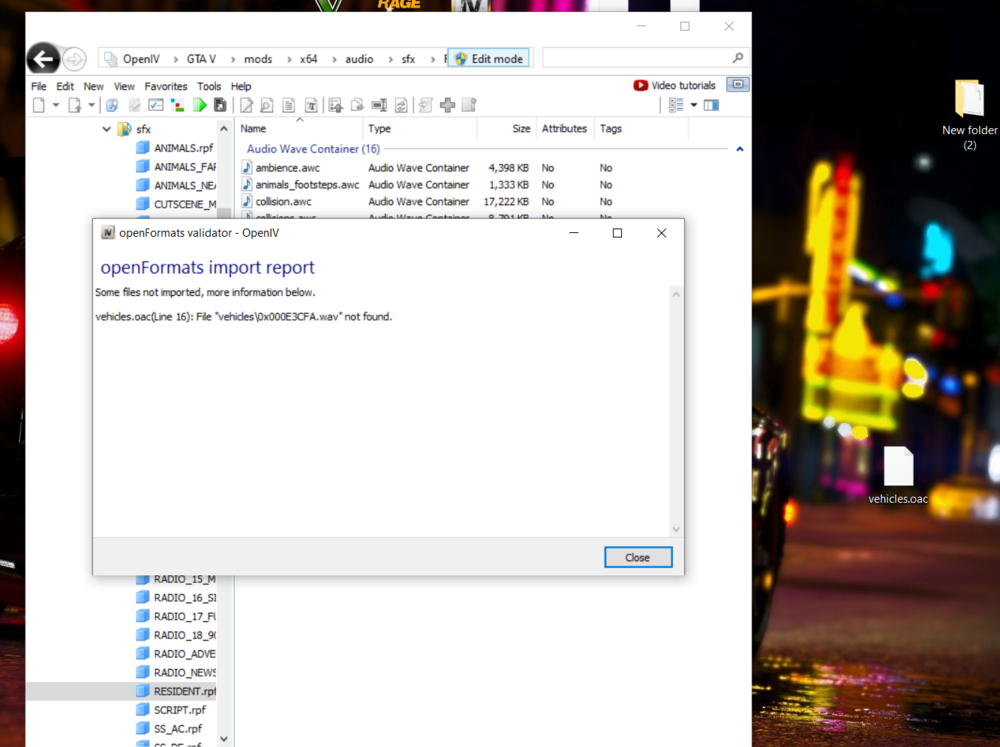The height and width of the screenshot is (747, 1000).
Task: Launch the game with the green play icon
Action: point(200,104)
